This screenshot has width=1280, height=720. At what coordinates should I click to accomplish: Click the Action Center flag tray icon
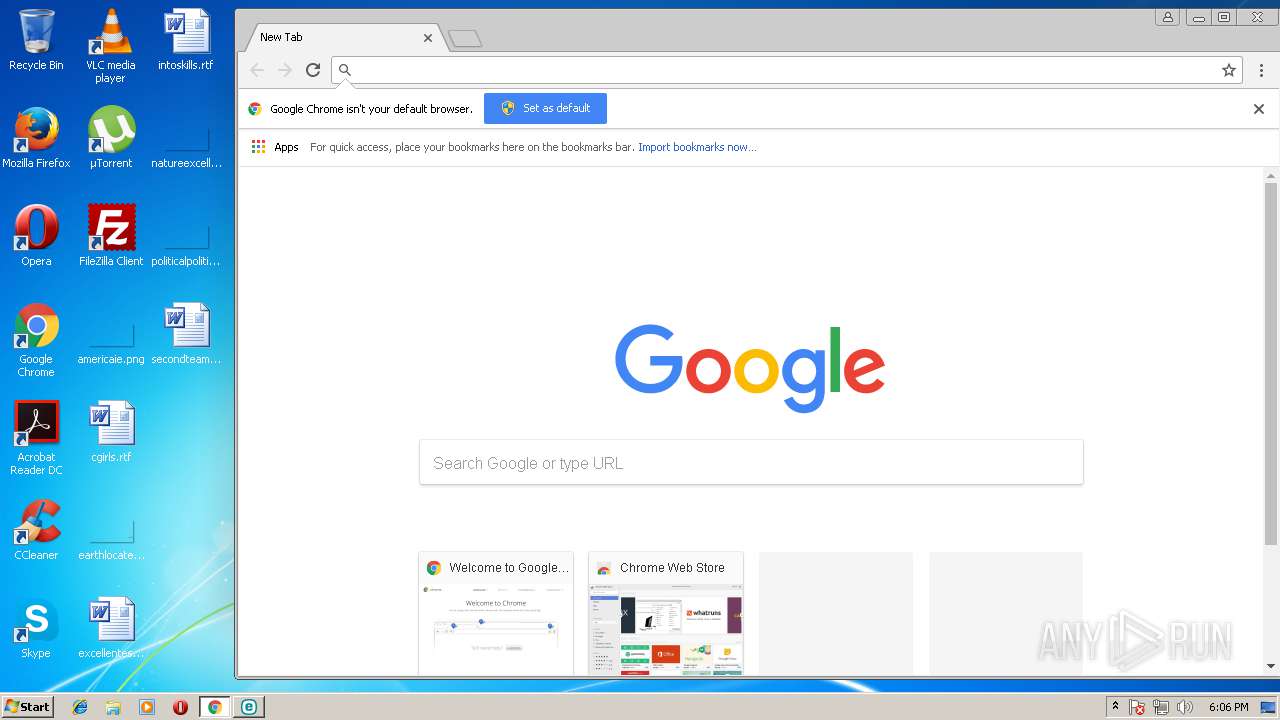[1137, 707]
